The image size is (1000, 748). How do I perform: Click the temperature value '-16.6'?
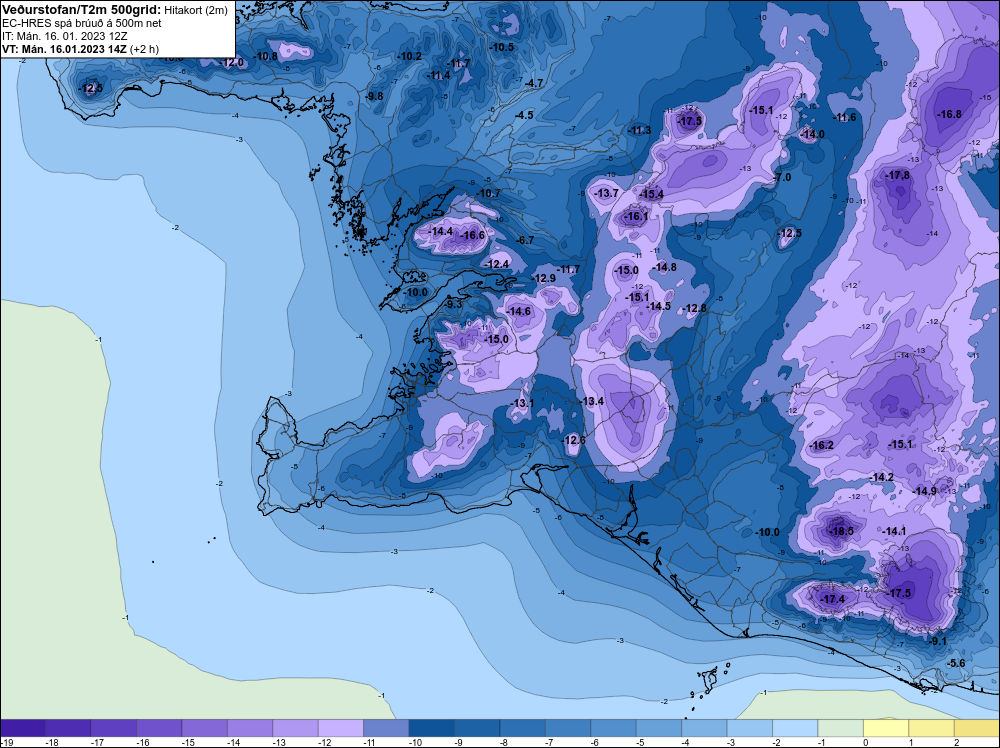472,235
